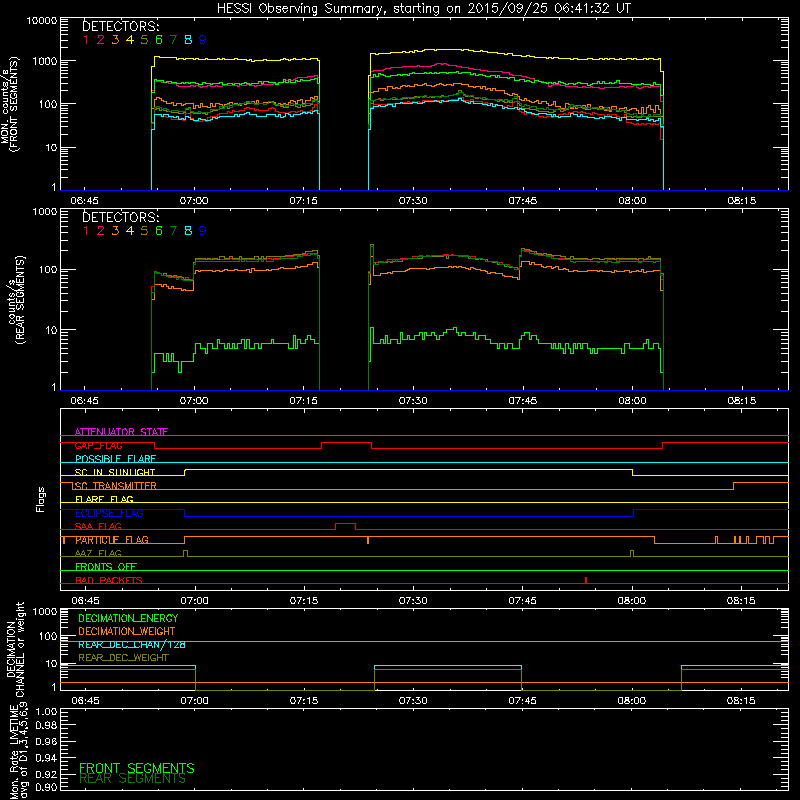Click the FLARE_FLAG label
The width and height of the screenshot is (800, 800).
coord(104,499)
